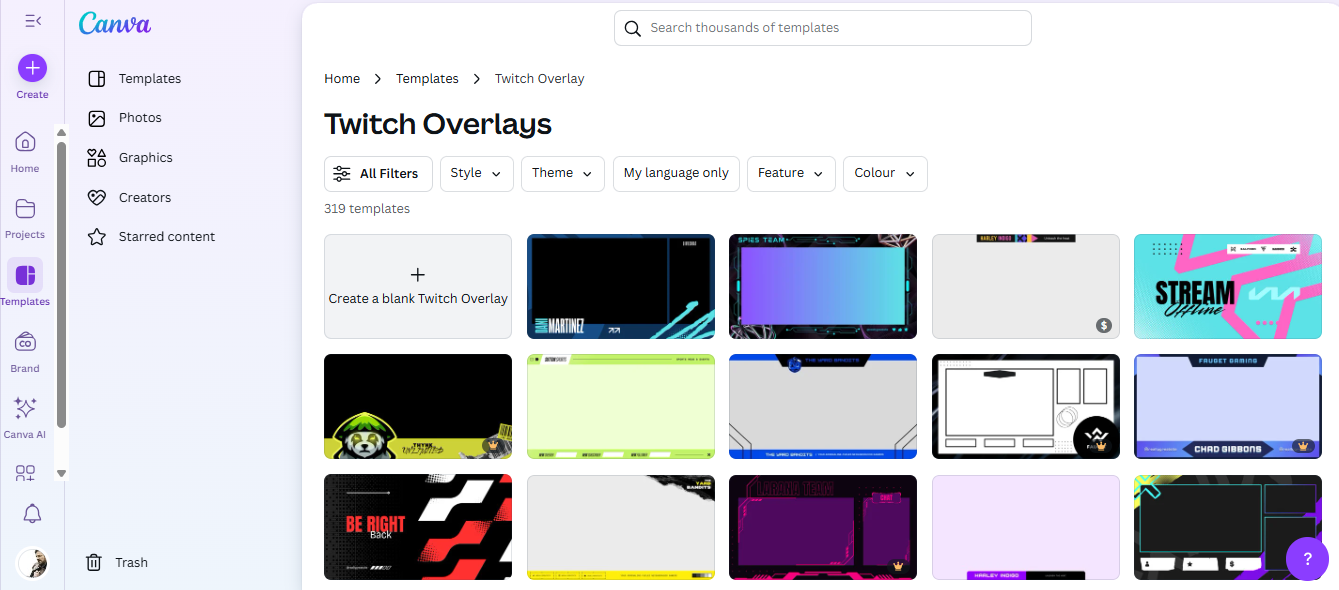Expand the Colour filter dropdown
Image resolution: width=1339 pixels, height=590 pixels.
tap(885, 174)
